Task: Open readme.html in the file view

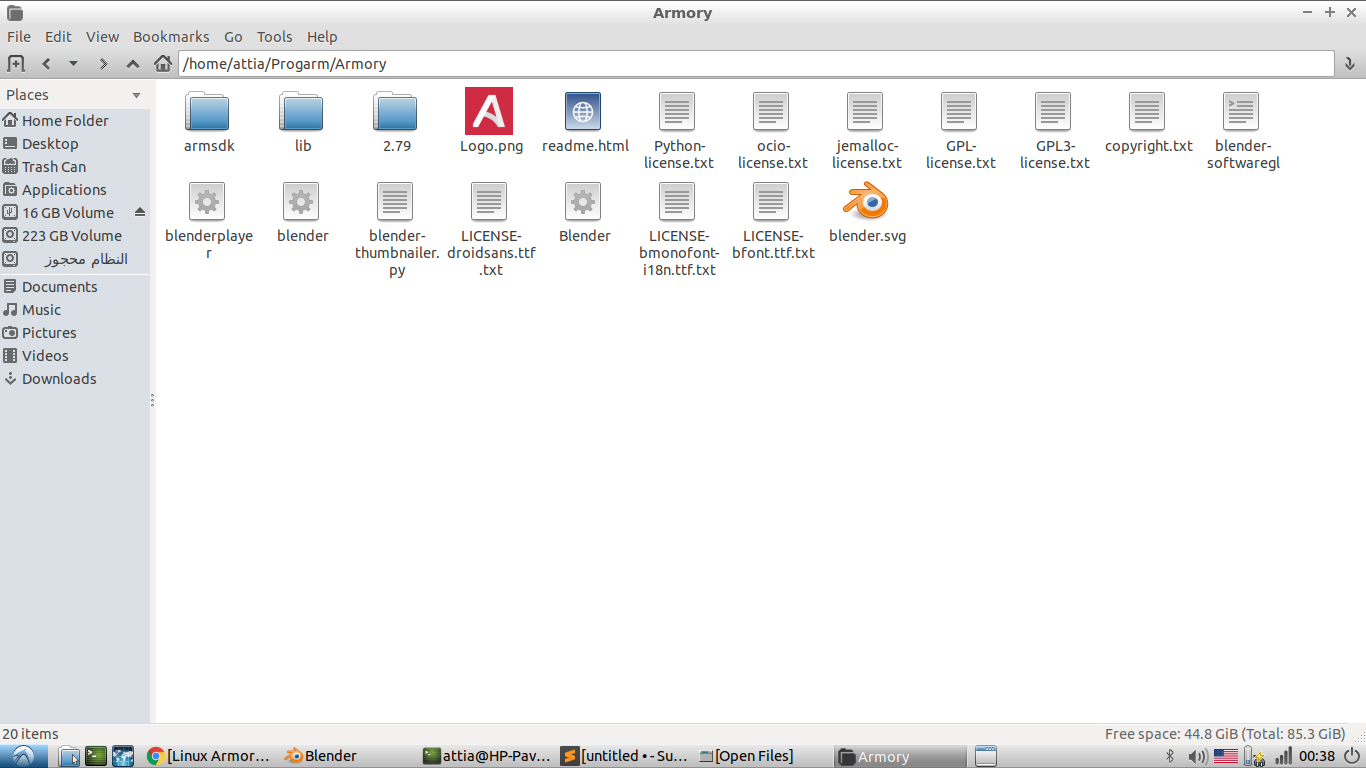Action: point(584,110)
